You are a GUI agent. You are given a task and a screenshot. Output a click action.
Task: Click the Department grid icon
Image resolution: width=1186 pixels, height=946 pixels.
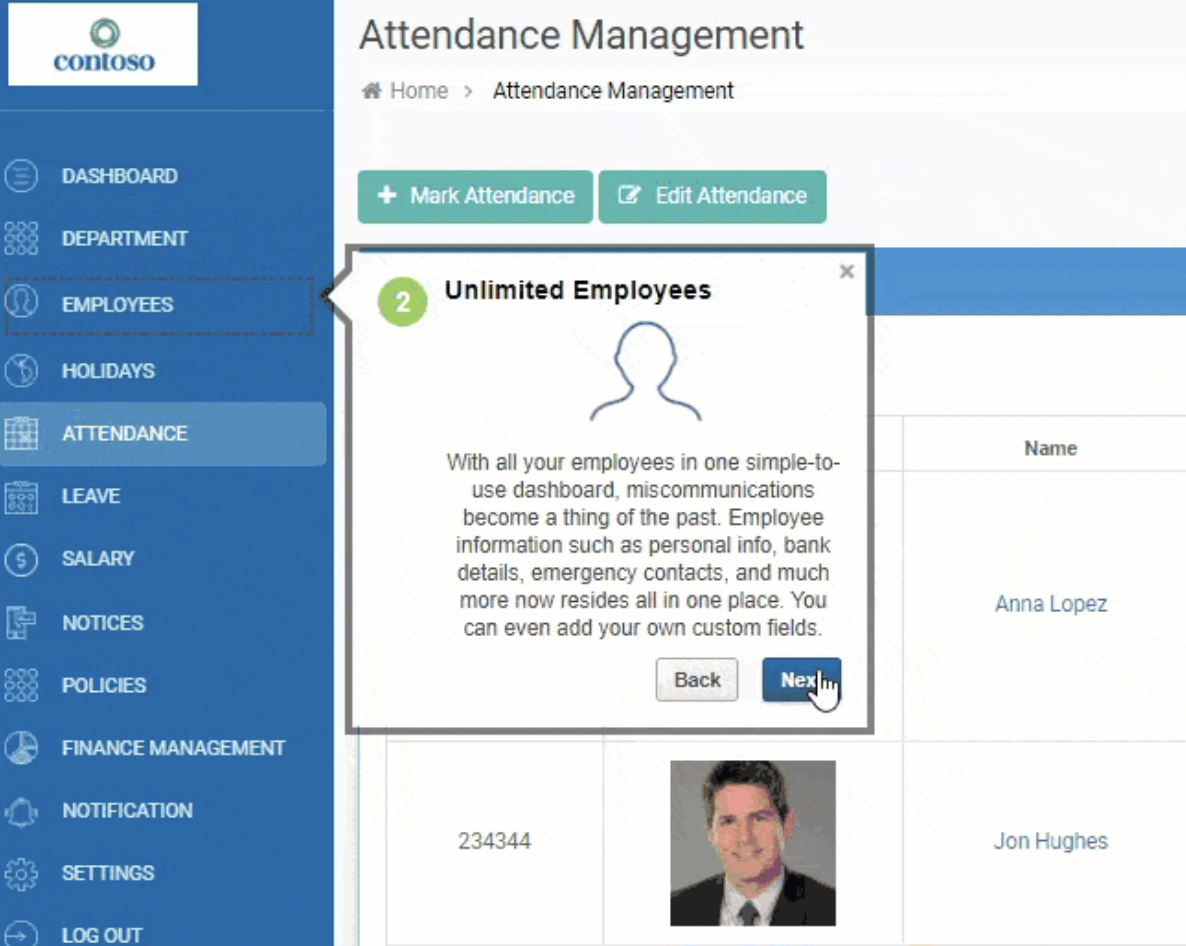coord(21,238)
